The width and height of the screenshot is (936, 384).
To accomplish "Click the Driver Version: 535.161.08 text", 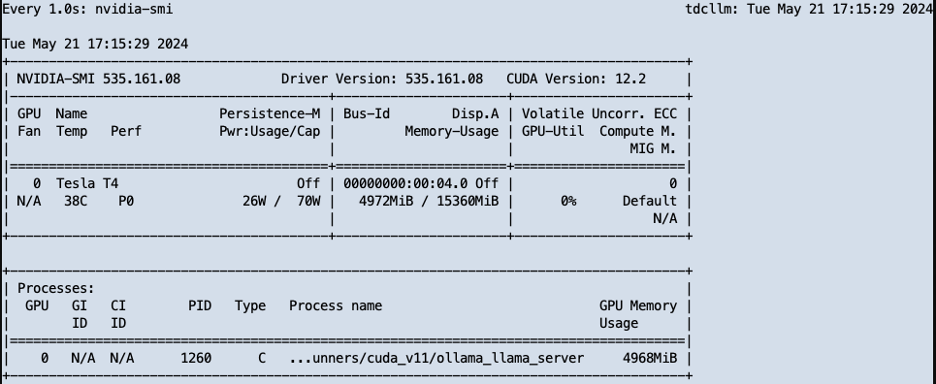I will click(382, 79).
